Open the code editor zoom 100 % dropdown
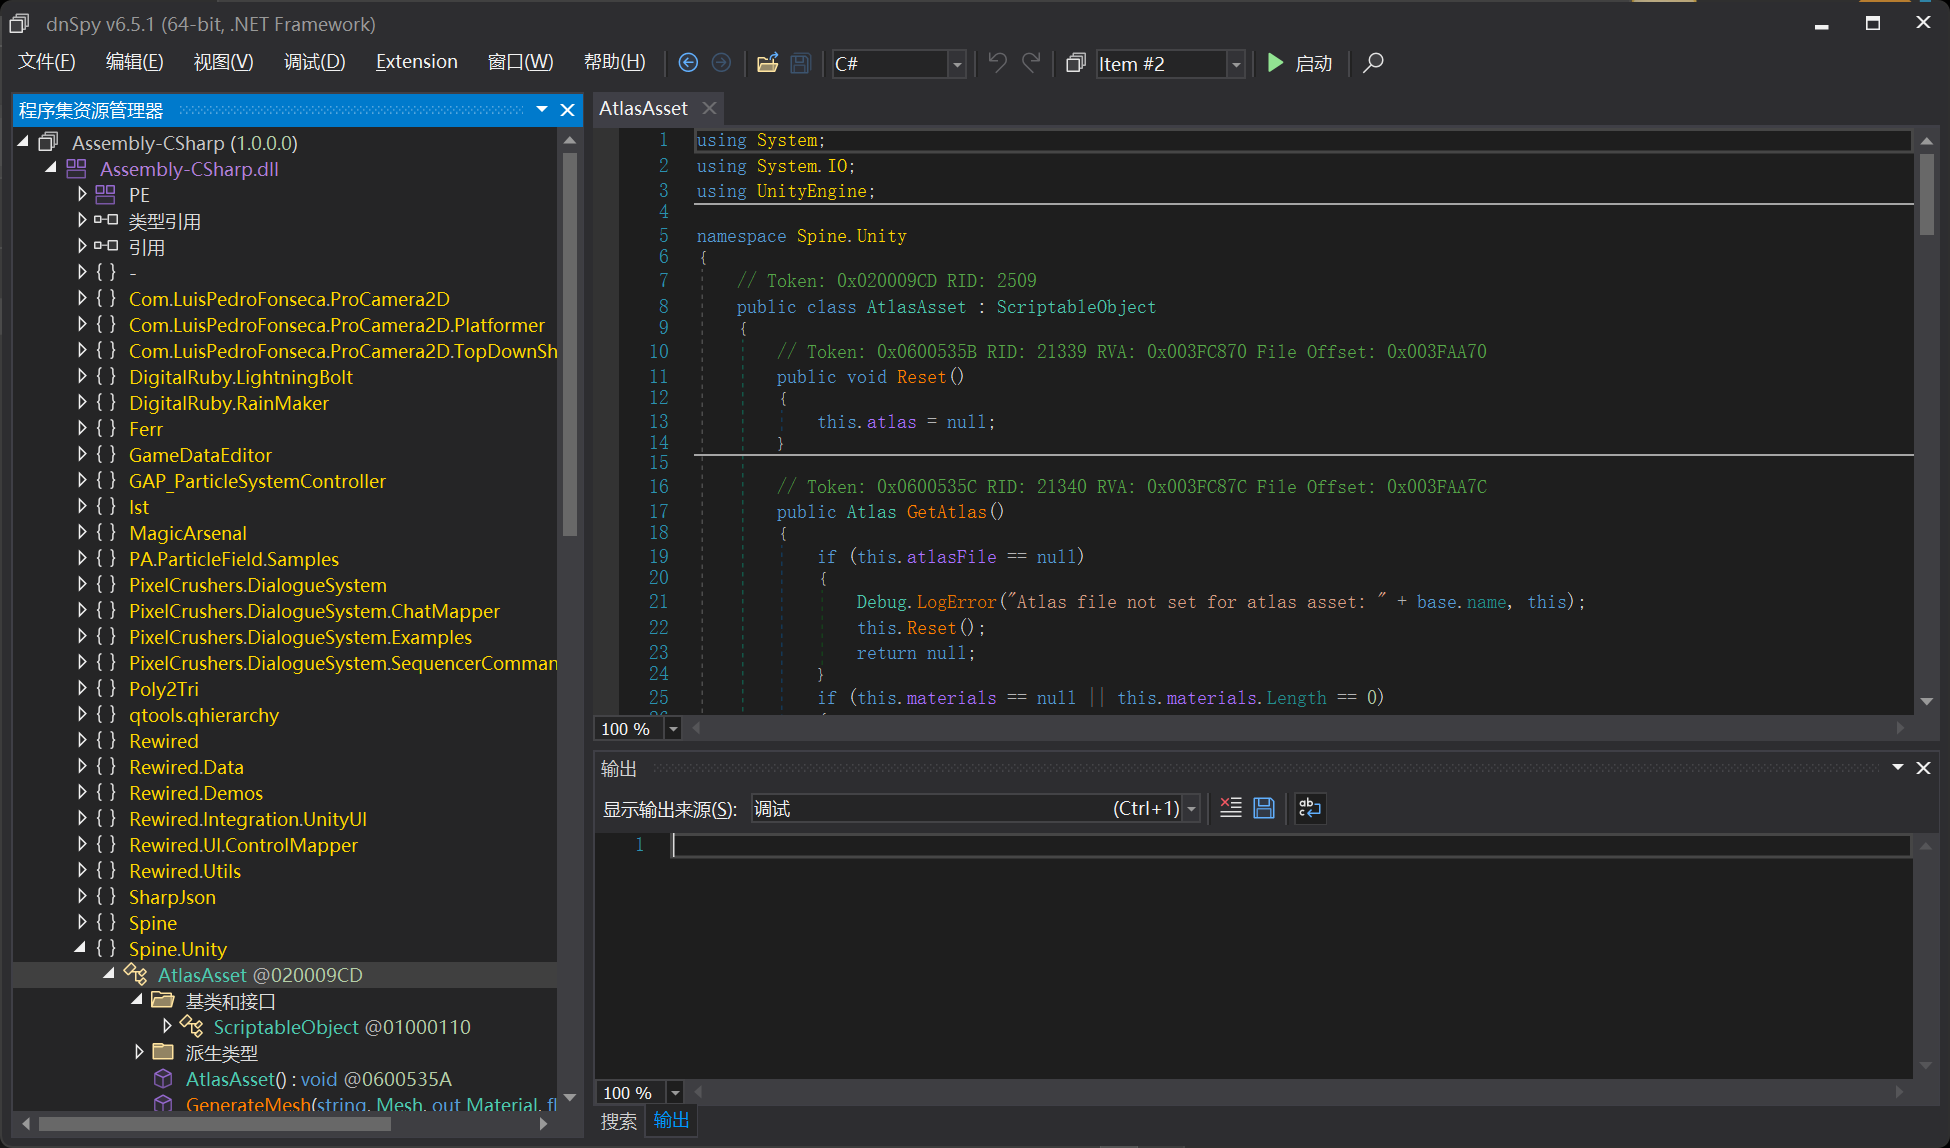 click(x=673, y=729)
